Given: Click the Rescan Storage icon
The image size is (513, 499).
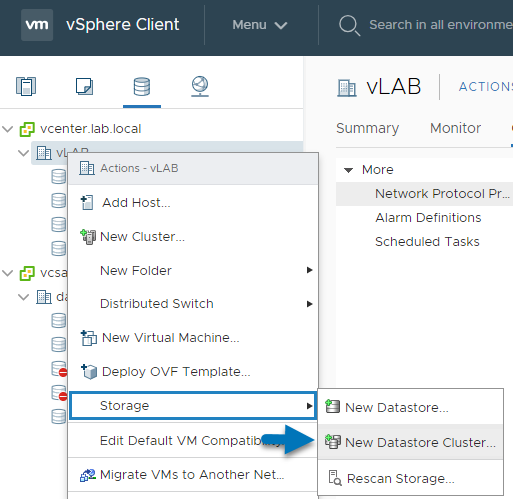Looking at the screenshot, I should (335, 478).
